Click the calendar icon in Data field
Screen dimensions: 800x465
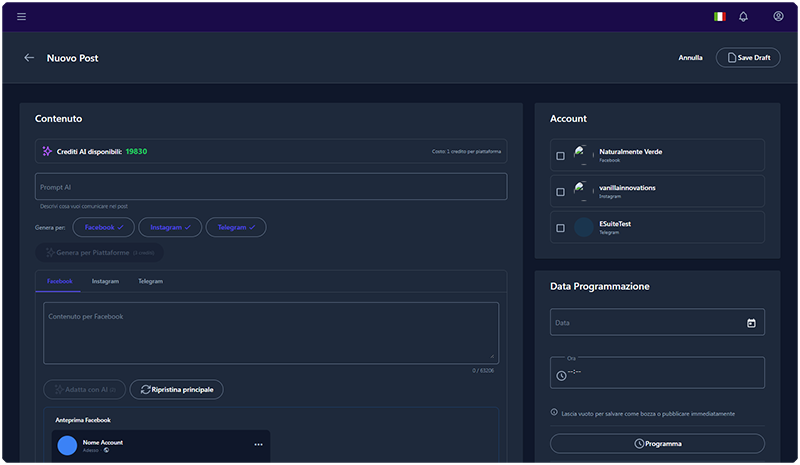(x=751, y=323)
